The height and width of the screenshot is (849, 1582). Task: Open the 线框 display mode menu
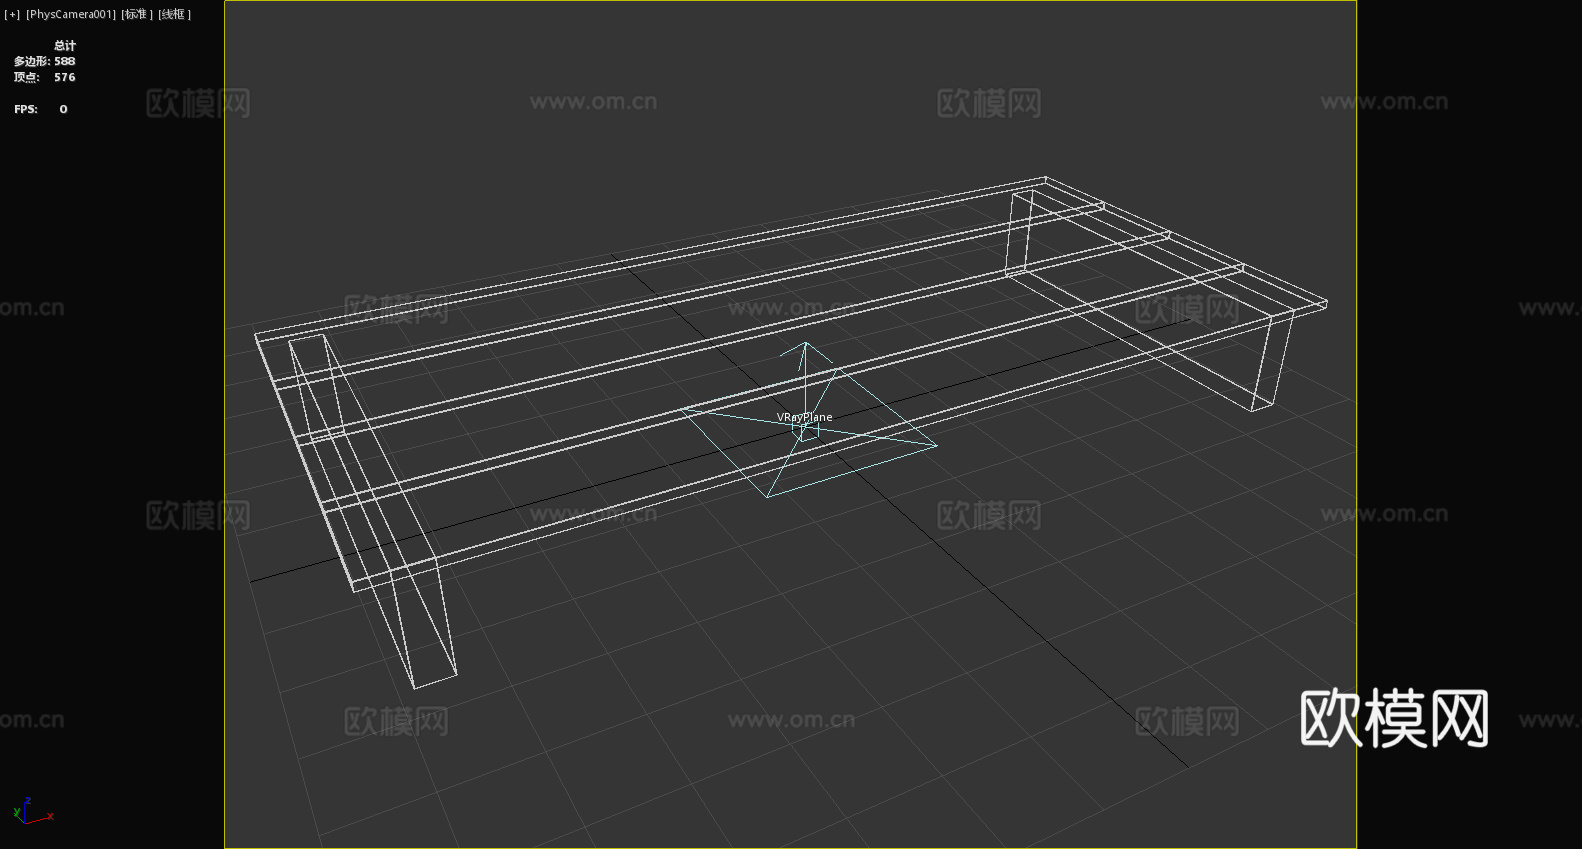click(x=174, y=14)
